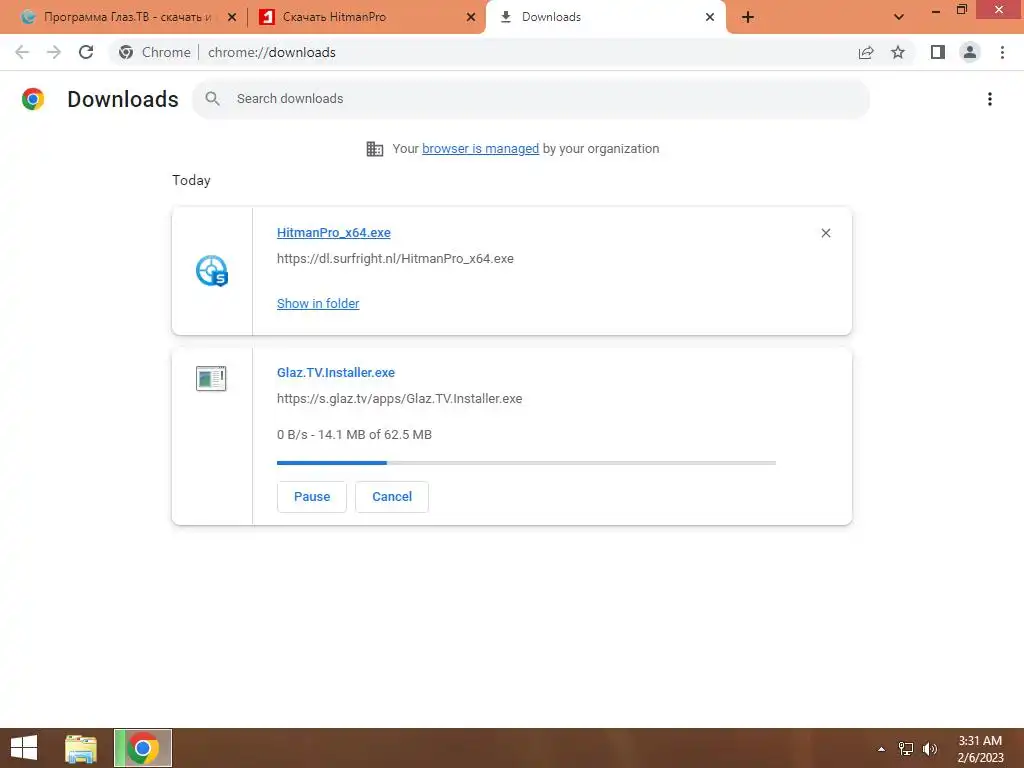This screenshot has height=768, width=1024.
Task: Click the Glaz.TV installer file icon
Action: pos(211,379)
